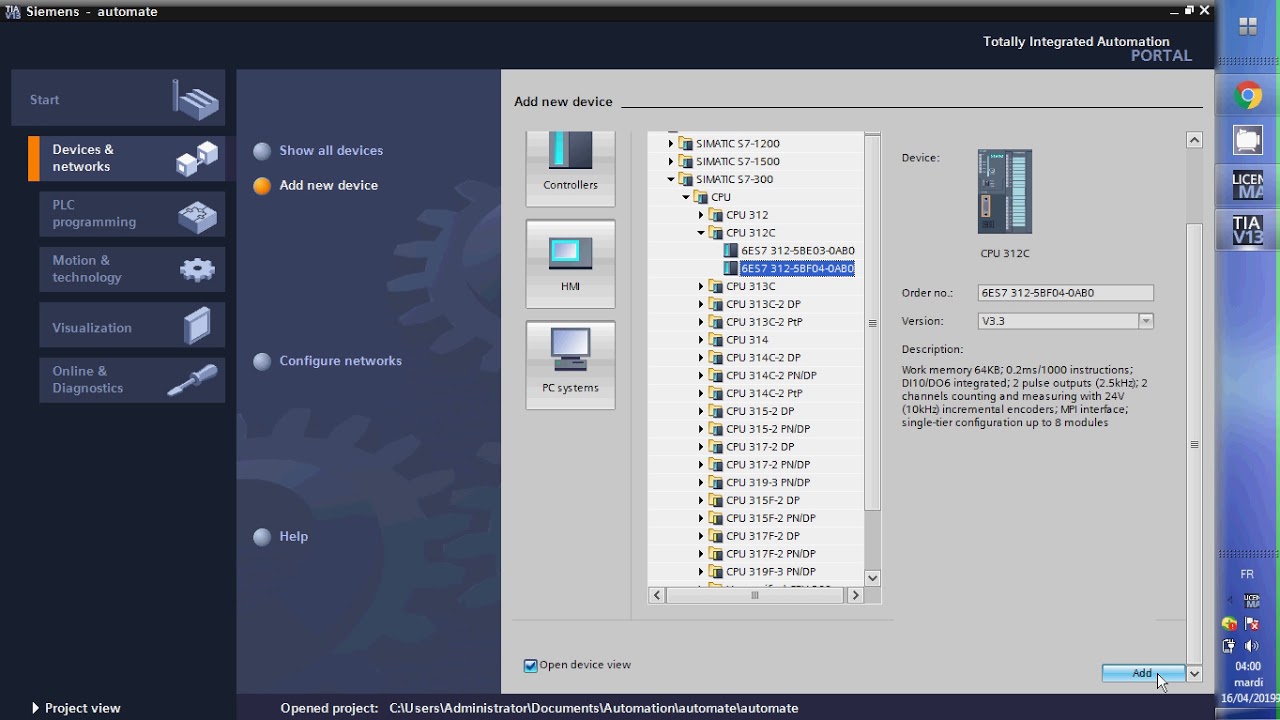Open the Start portal
This screenshot has height=720, width=1280.
tap(118, 99)
